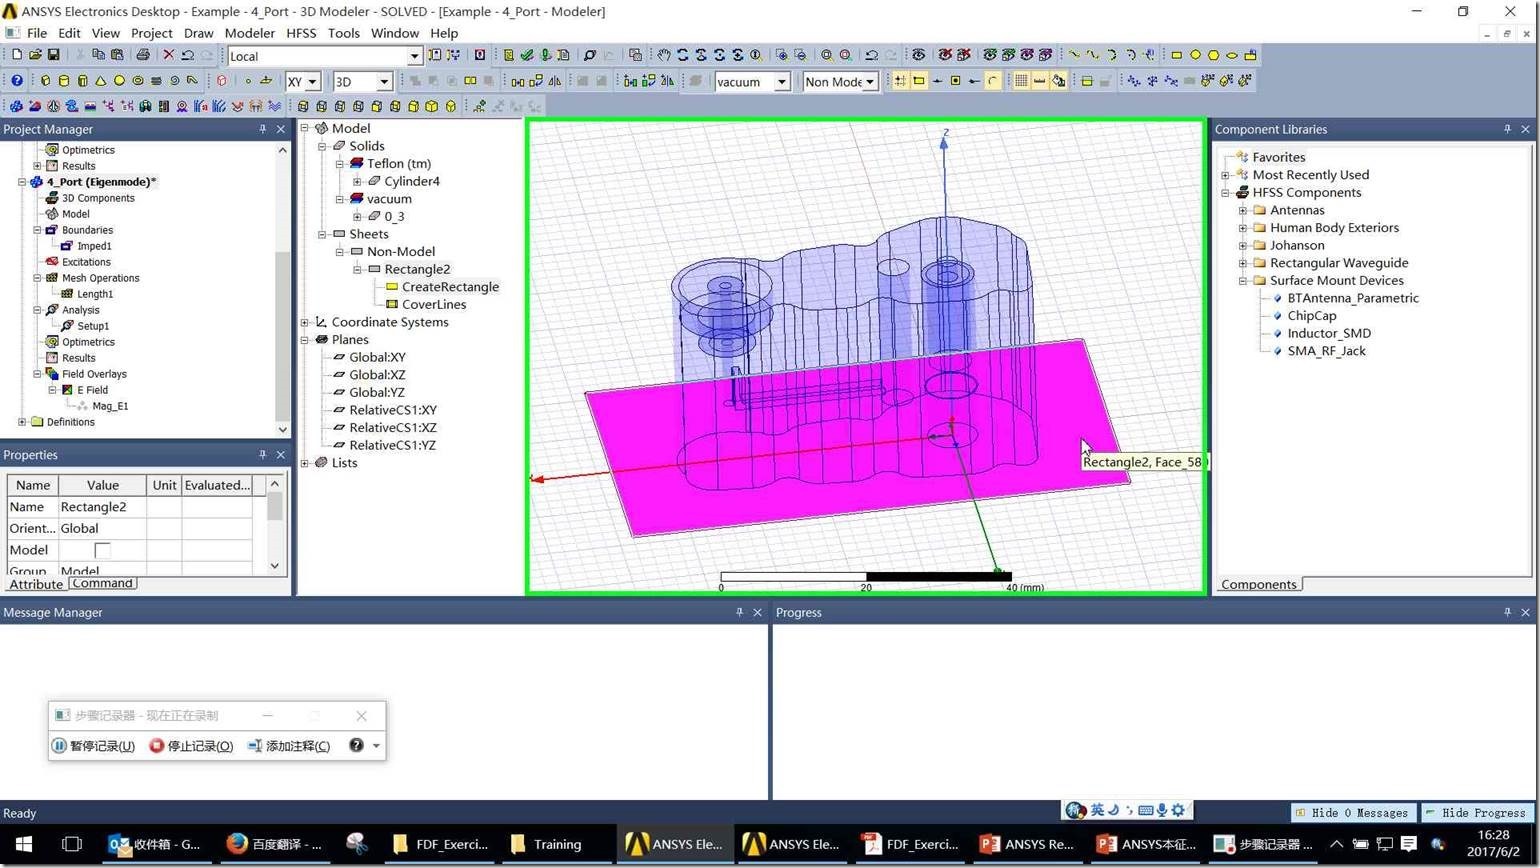Click Hide Progress button
Image resolution: width=1540 pixels, height=868 pixels.
(x=1476, y=813)
